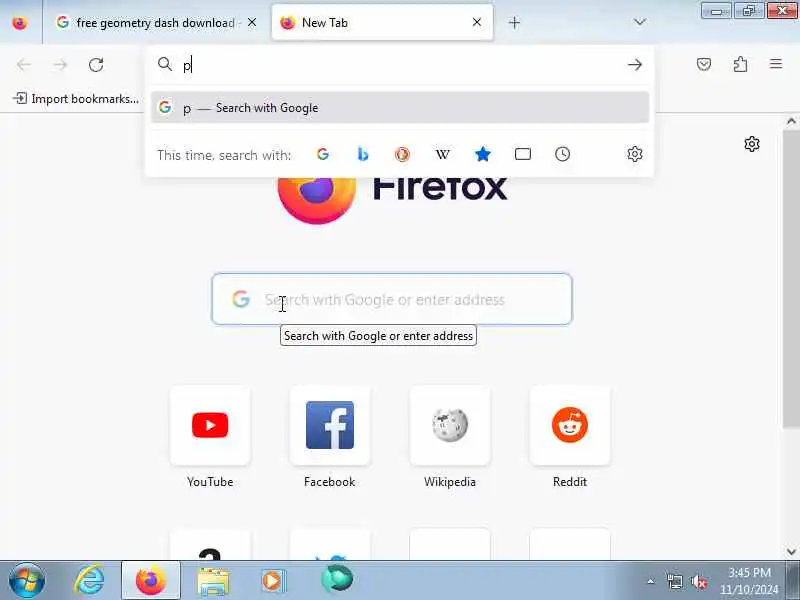The height and width of the screenshot is (600, 800).
Task: Show hidden system tray icons
Action: coord(651,581)
